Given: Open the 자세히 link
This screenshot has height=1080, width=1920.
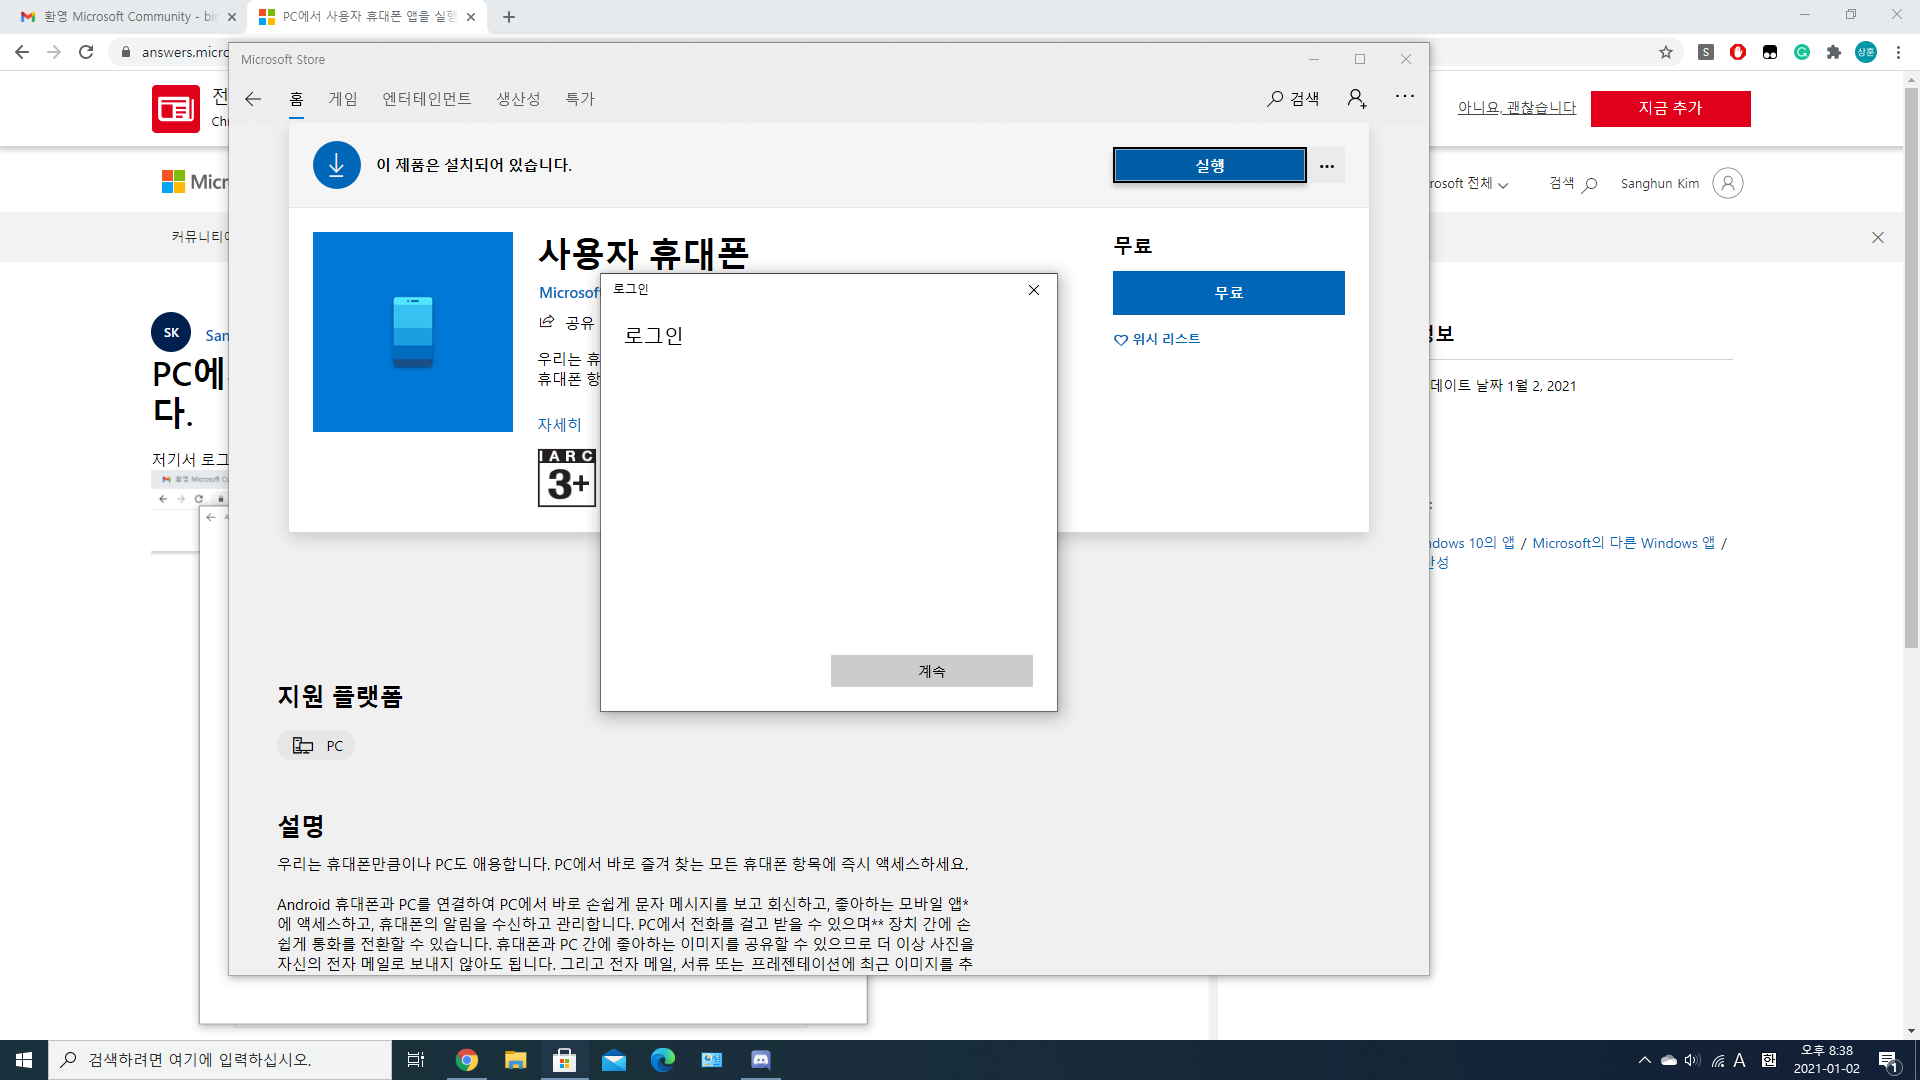Looking at the screenshot, I should pos(559,425).
